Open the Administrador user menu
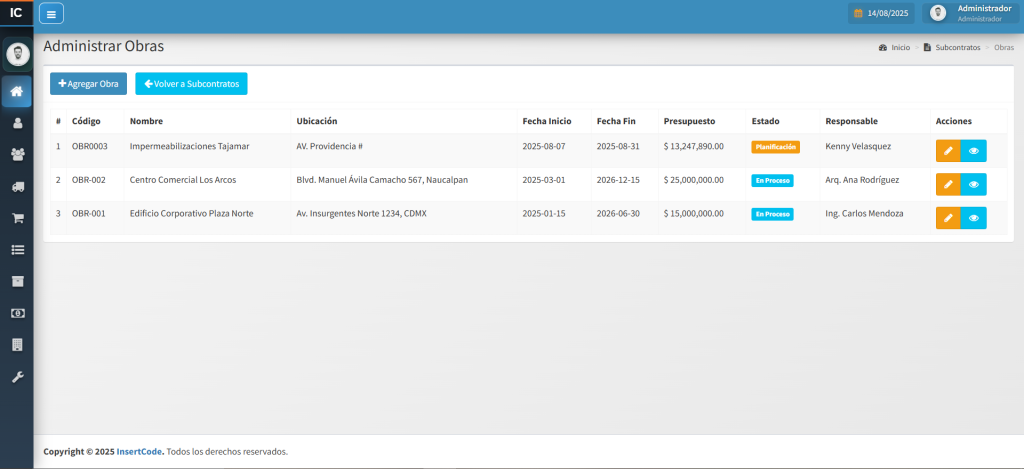This screenshot has width=1024, height=469. (972, 13)
